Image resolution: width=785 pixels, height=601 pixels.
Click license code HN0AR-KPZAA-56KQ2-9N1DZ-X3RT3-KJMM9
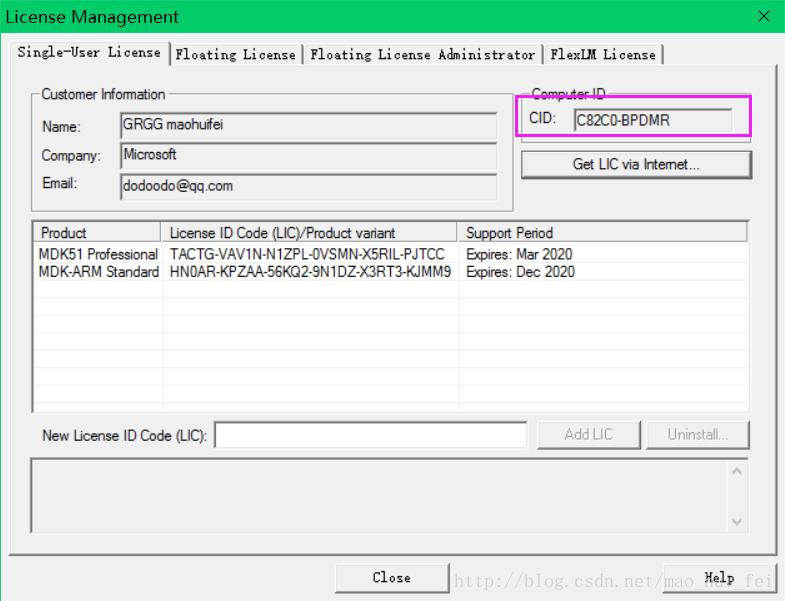310,272
